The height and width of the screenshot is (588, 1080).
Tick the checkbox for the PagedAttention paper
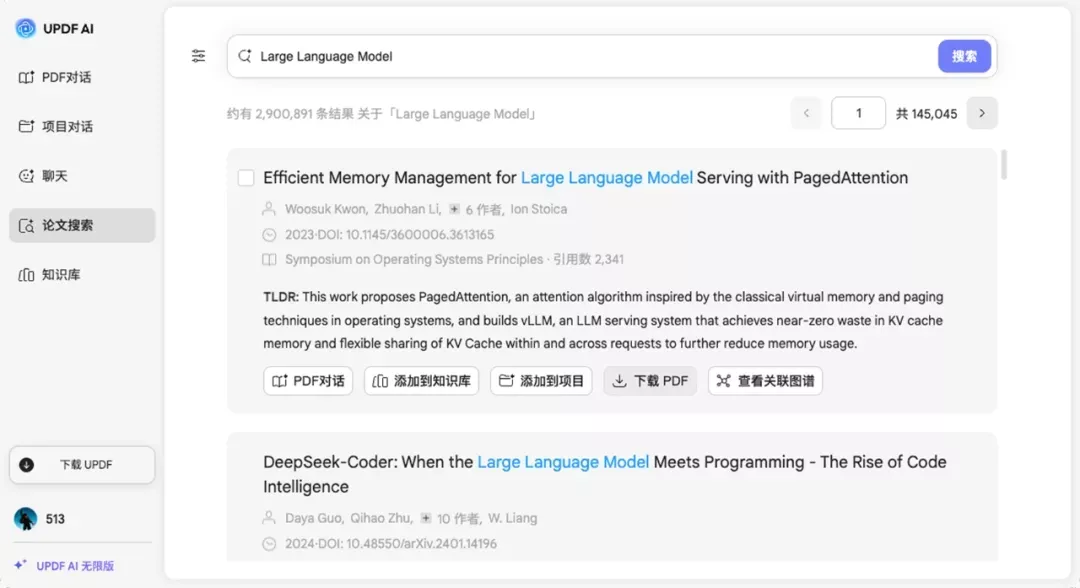coord(246,178)
